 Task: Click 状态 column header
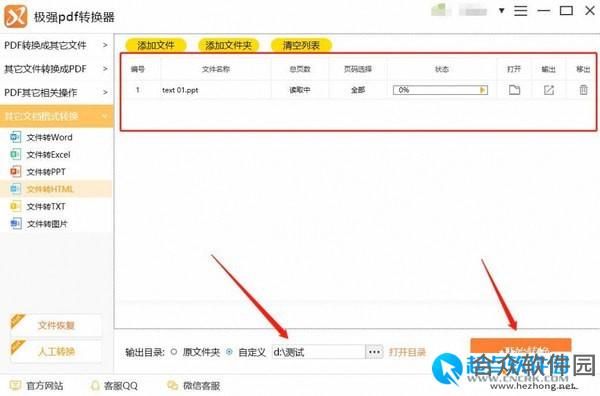point(442,69)
